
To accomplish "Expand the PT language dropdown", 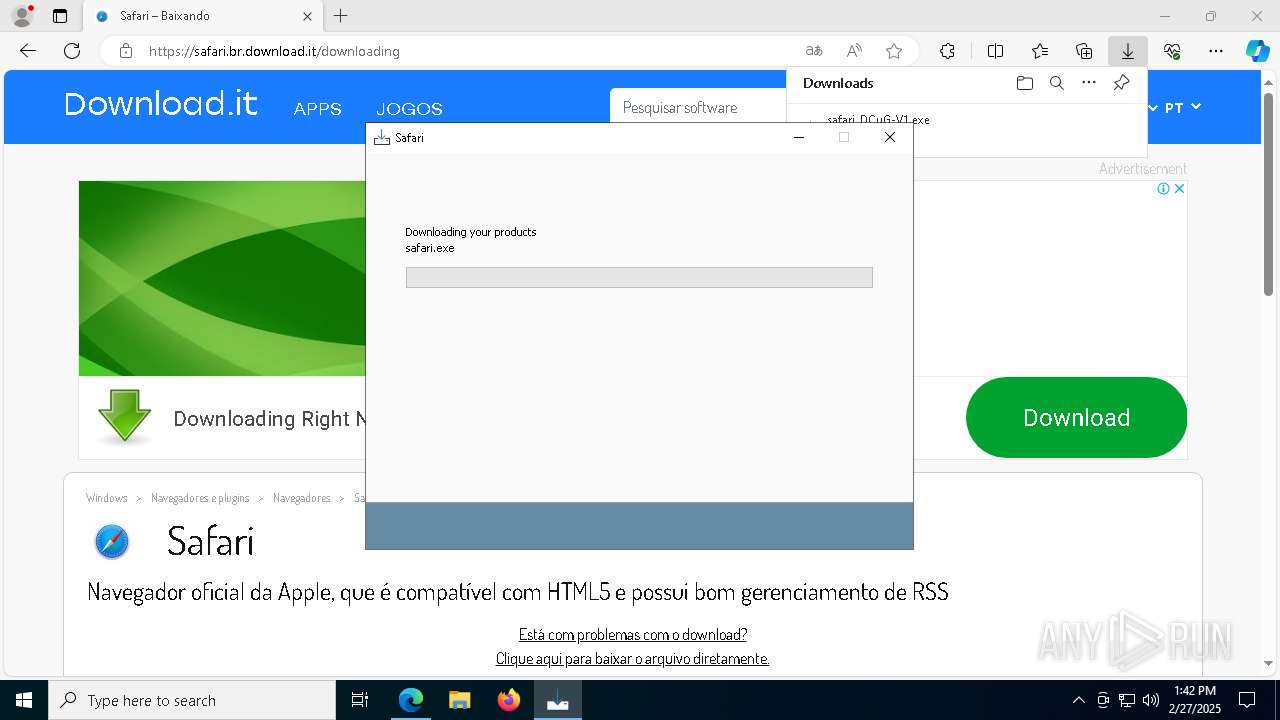I will pyautogui.click(x=1182, y=107).
